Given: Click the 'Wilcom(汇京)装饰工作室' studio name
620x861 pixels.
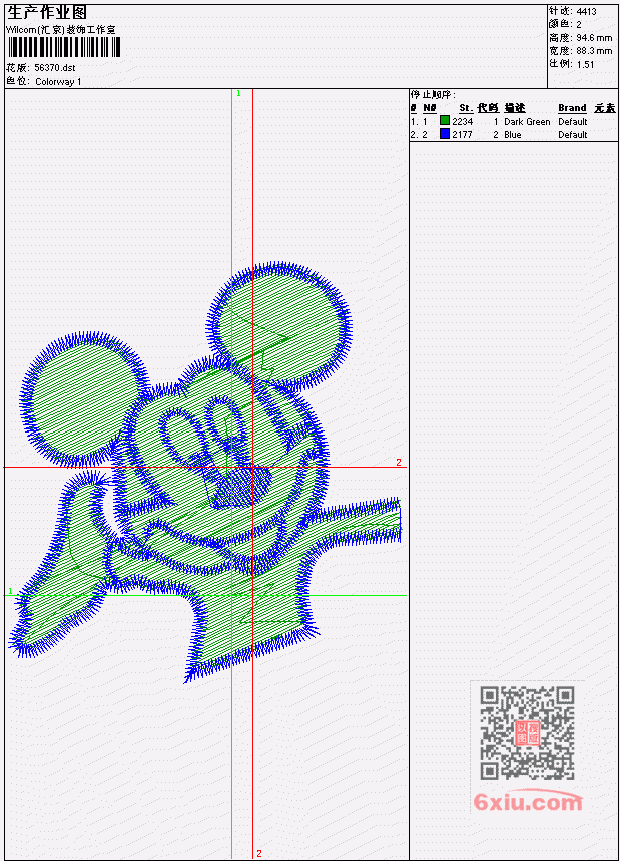Looking at the screenshot, I should (60, 30).
